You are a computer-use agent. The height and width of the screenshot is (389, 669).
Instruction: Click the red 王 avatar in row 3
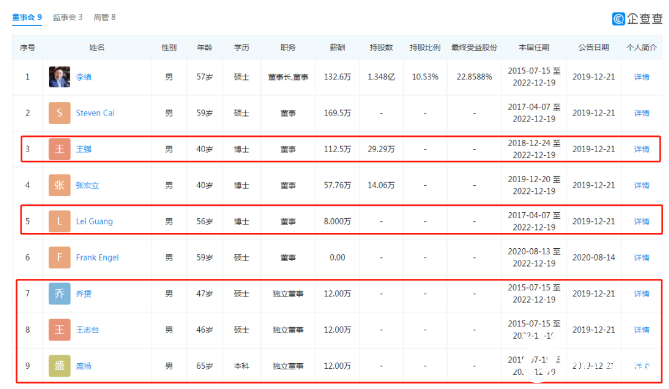coord(59,149)
